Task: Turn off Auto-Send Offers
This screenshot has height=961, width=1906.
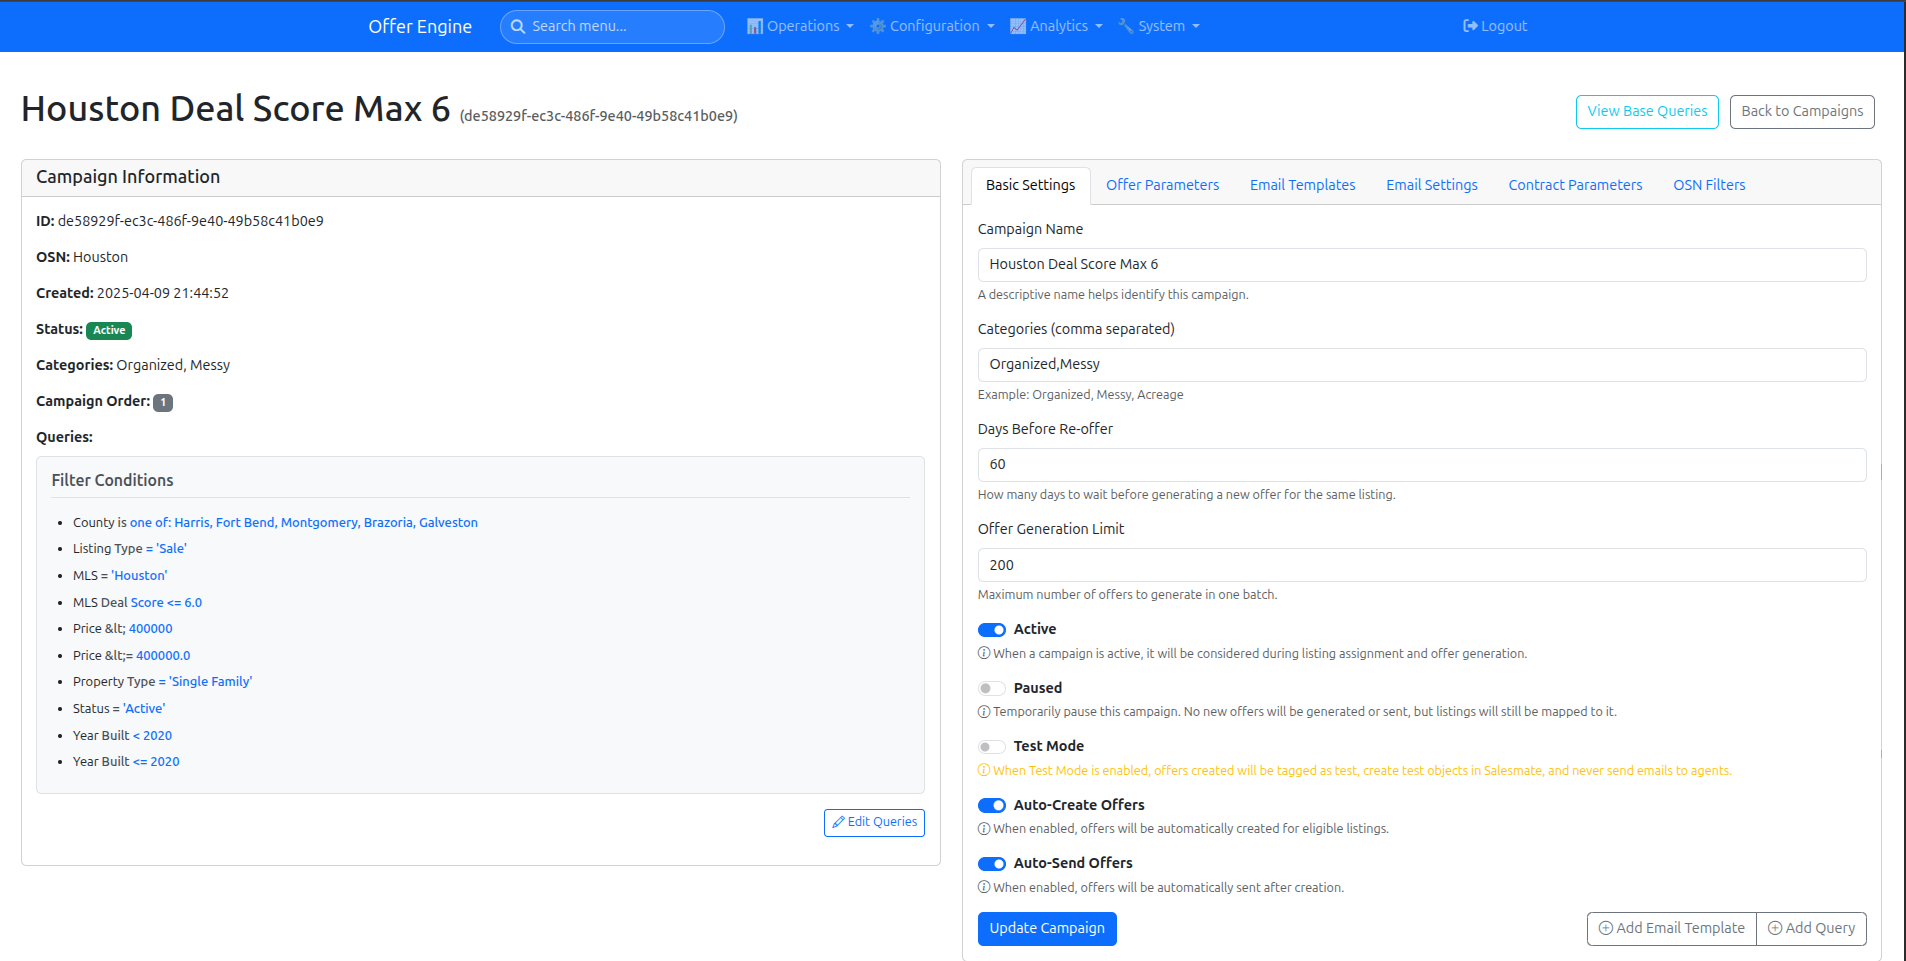Action: tap(992, 863)
